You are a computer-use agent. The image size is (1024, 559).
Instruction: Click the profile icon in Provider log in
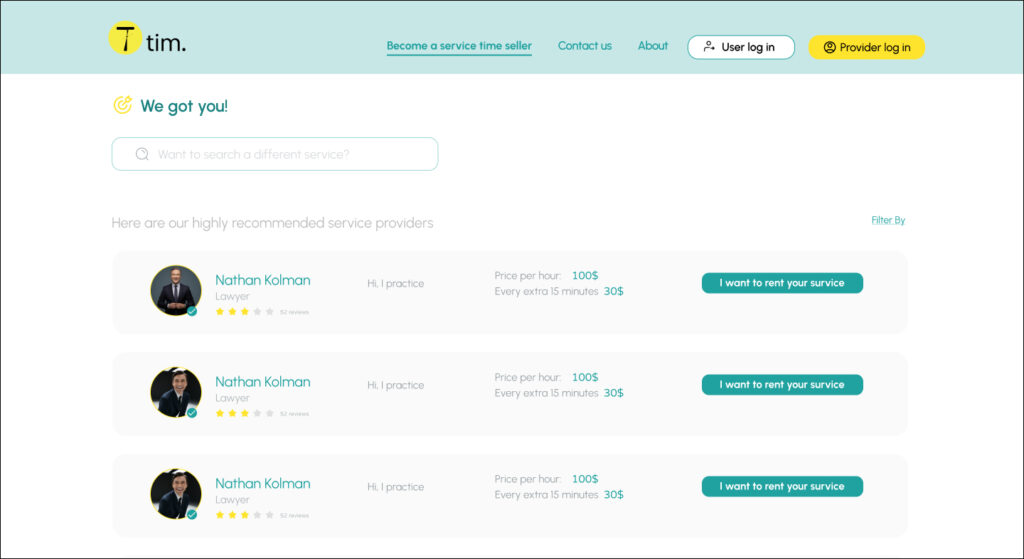(x=829, y=47)
